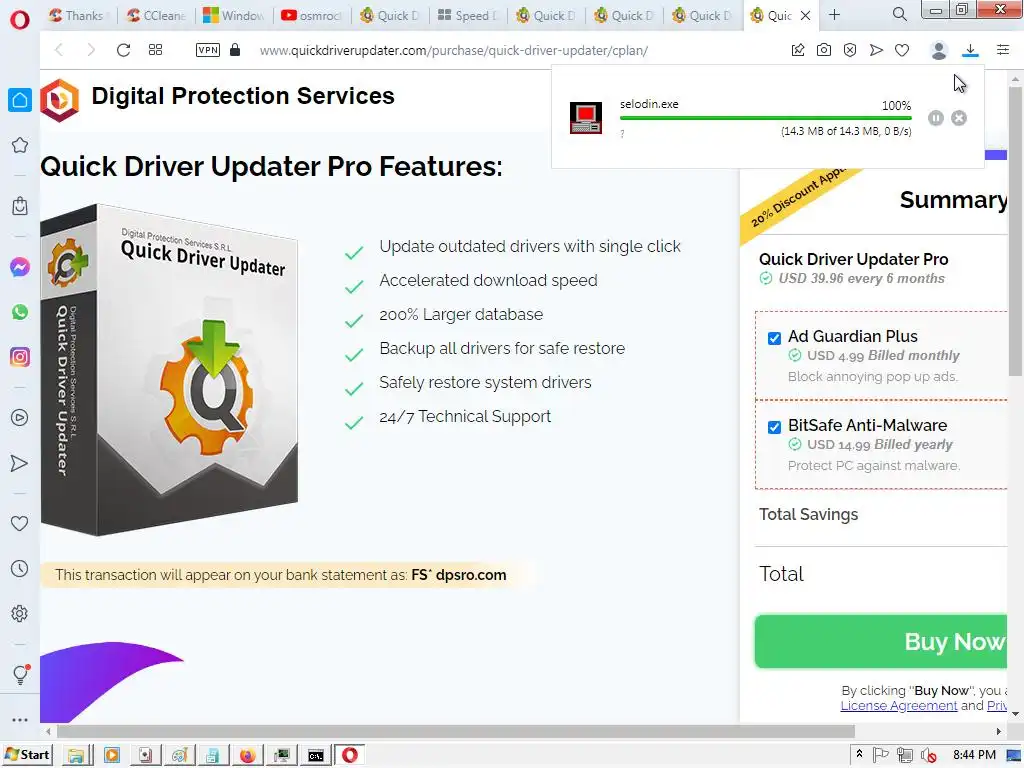Click the muted volume tray icon
The image size is (1024, 768).
tap(928, 756)
